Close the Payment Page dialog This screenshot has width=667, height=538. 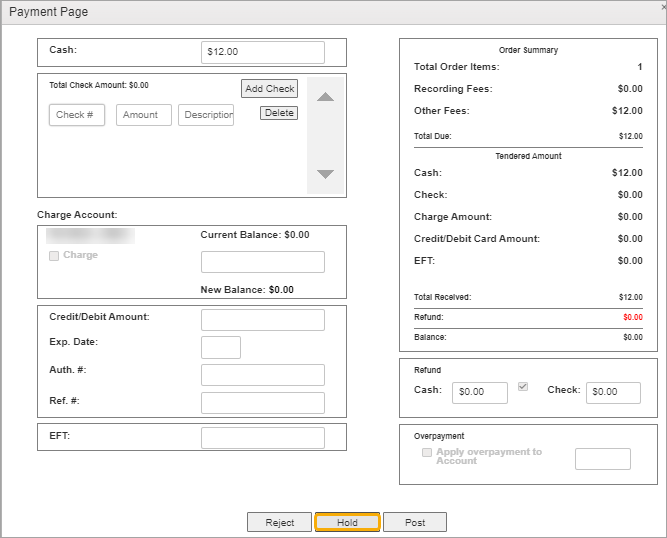click(x=663, y=6)
